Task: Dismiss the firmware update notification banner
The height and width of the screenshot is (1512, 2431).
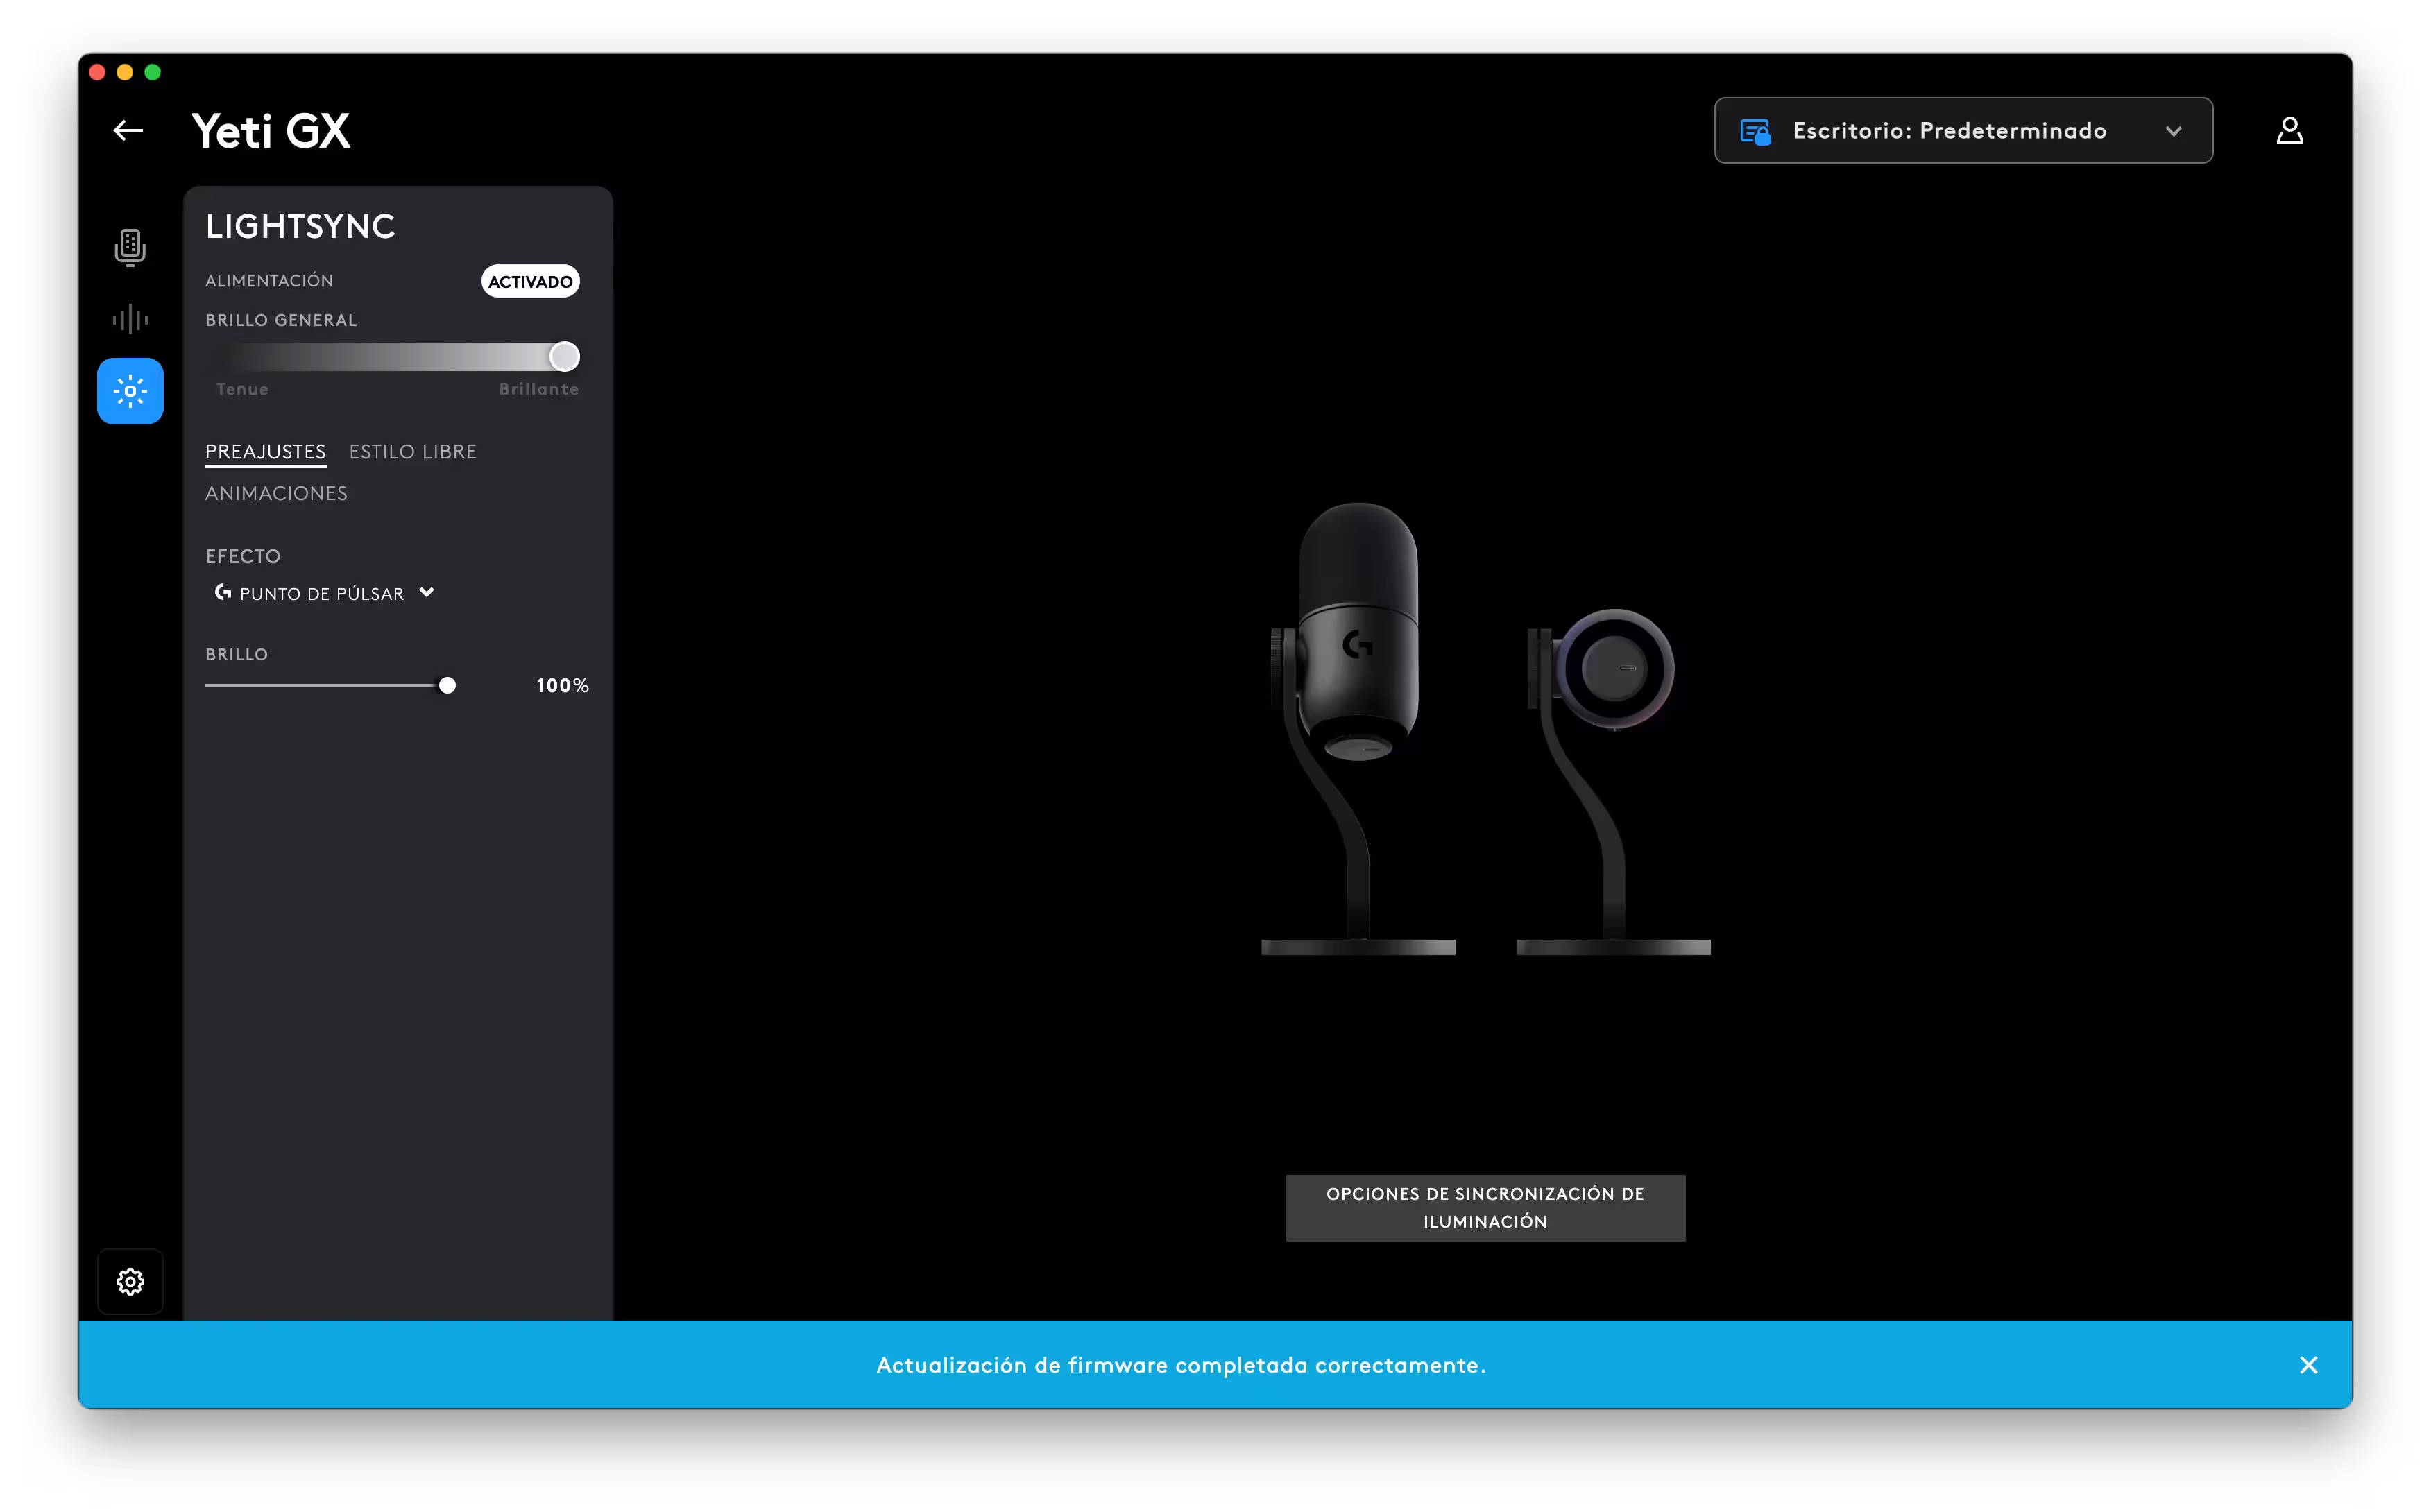Action: point(2308,1365)
